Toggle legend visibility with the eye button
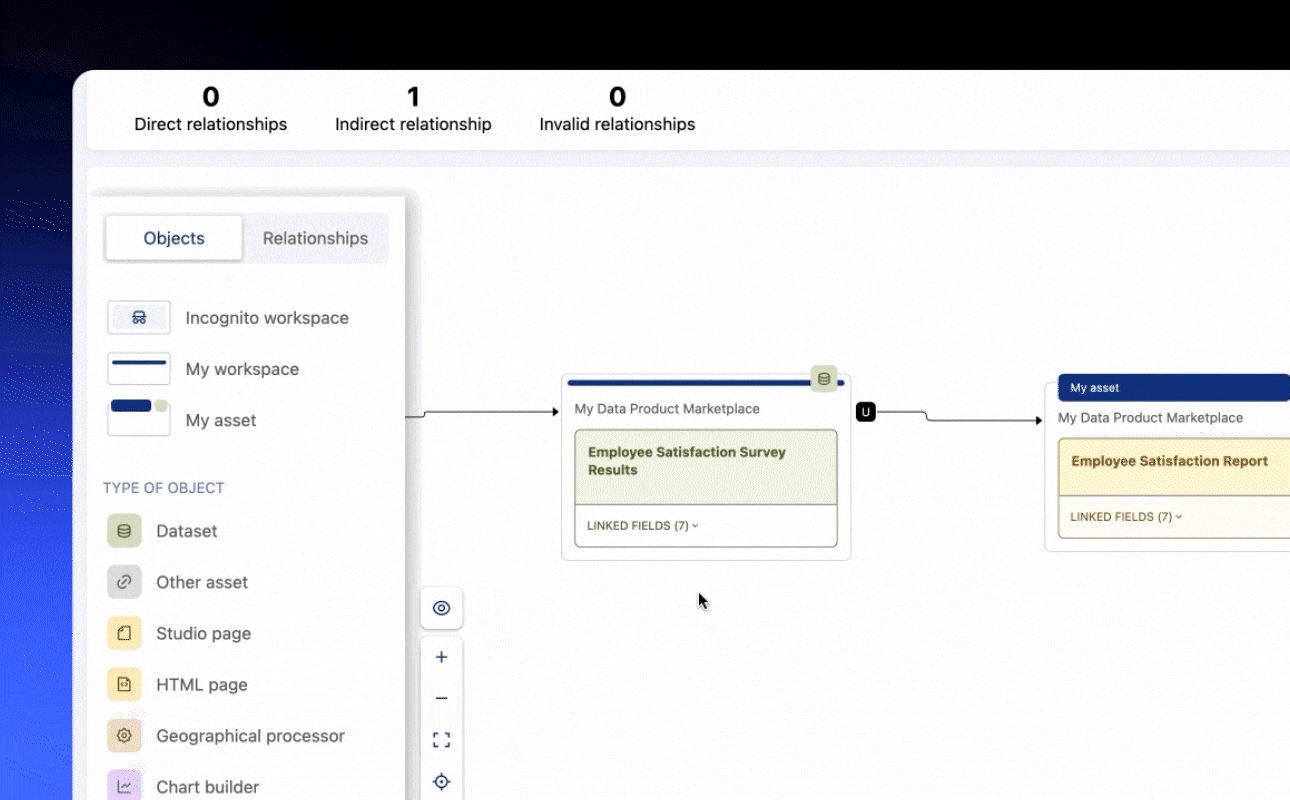 point(441,608)
